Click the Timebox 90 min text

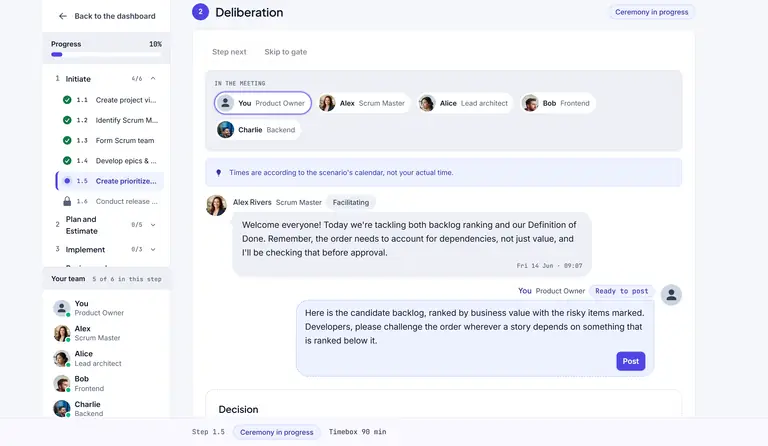[357, 432]
